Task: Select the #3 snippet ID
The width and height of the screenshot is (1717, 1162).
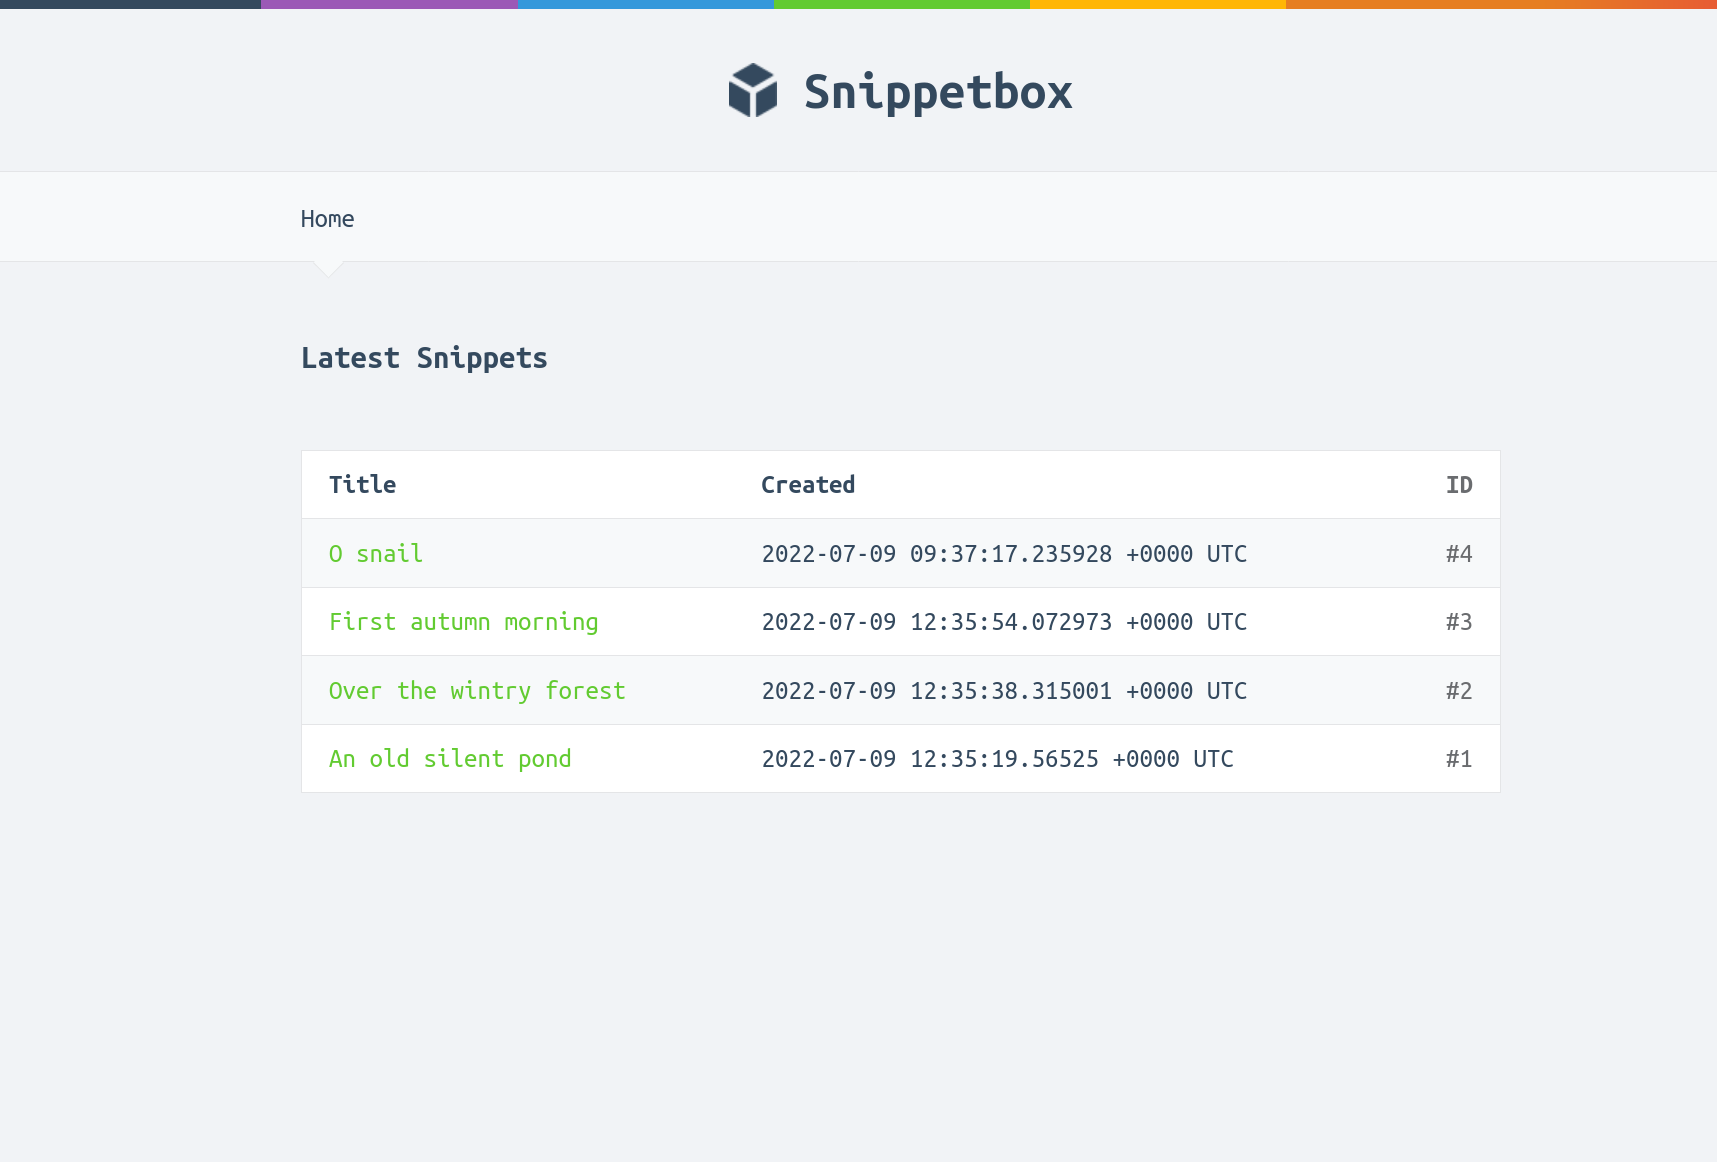Action: [x=1459, y=621]
